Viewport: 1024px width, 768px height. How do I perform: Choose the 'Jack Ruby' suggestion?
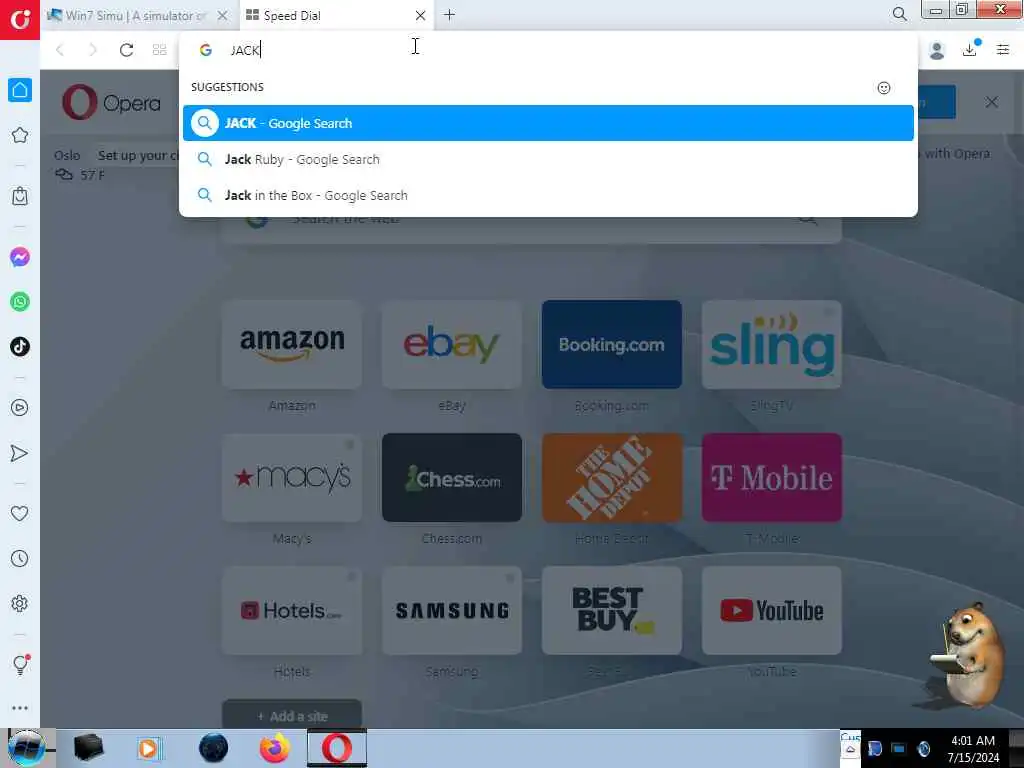(548, 159)
